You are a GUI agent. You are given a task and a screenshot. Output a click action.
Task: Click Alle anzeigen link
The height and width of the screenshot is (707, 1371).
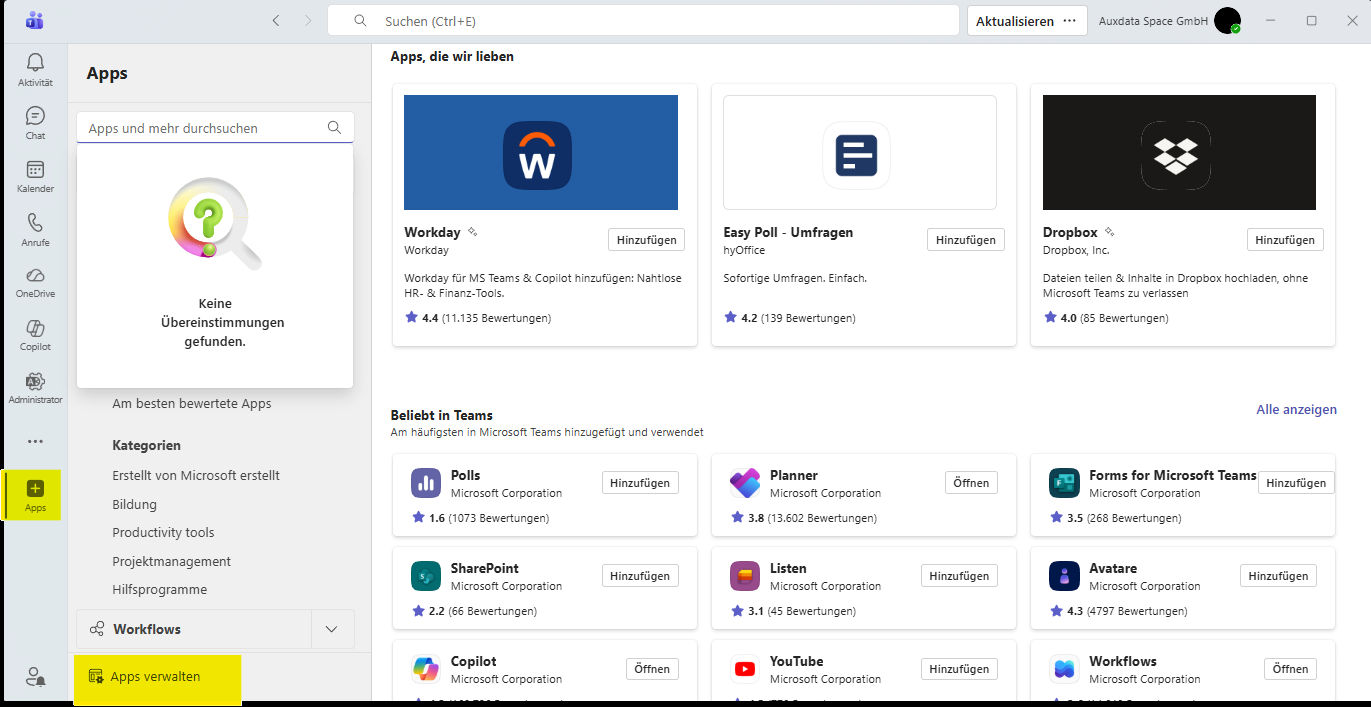coord(1296,409)
